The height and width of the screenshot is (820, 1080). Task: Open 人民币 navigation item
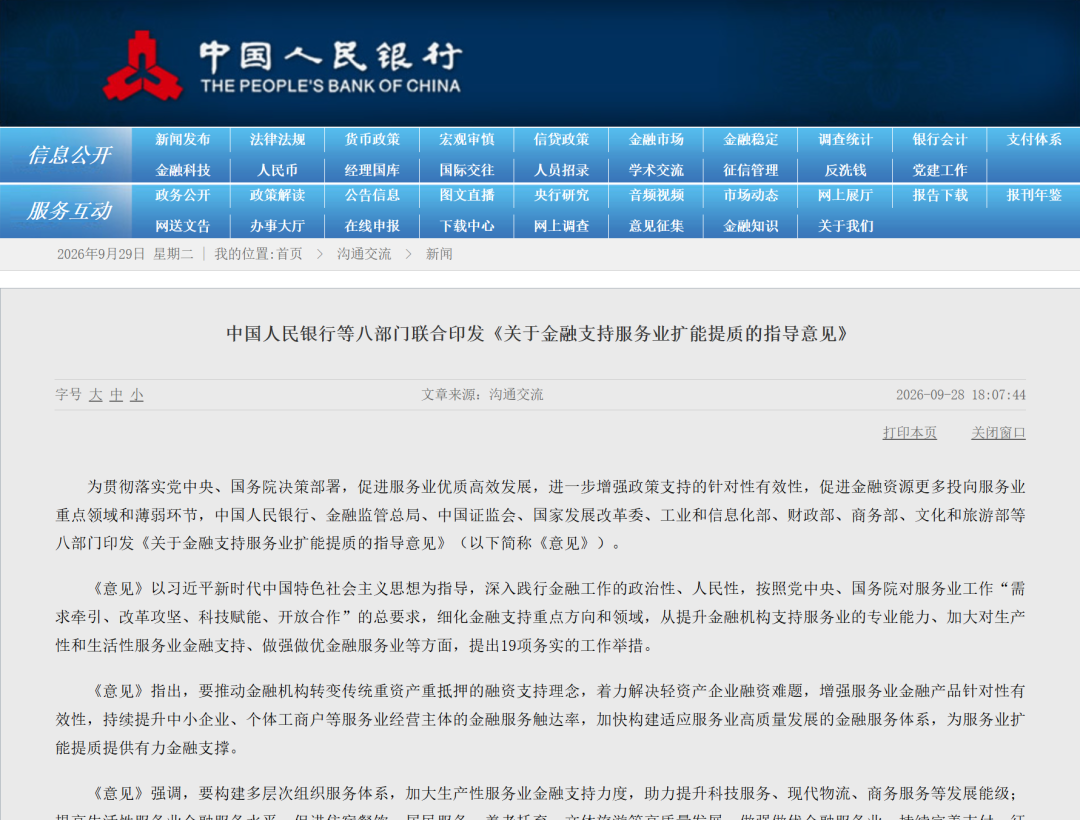(x=277, y=170)
